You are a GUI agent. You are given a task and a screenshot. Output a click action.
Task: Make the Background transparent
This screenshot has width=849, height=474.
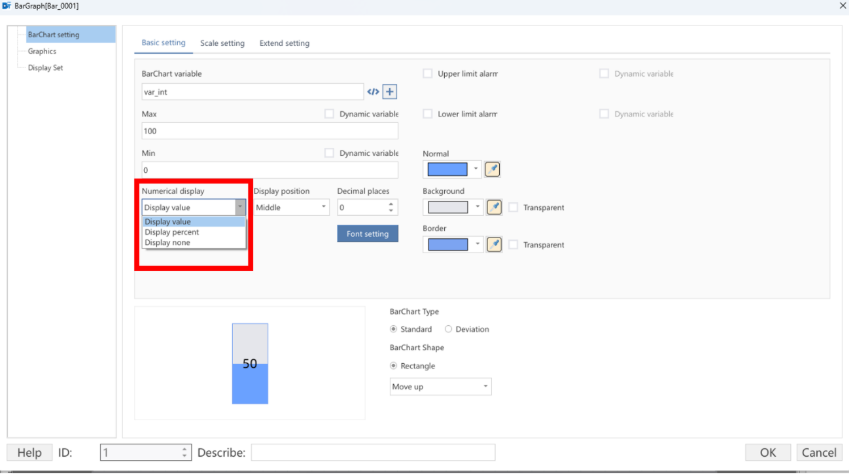[513, 207]
